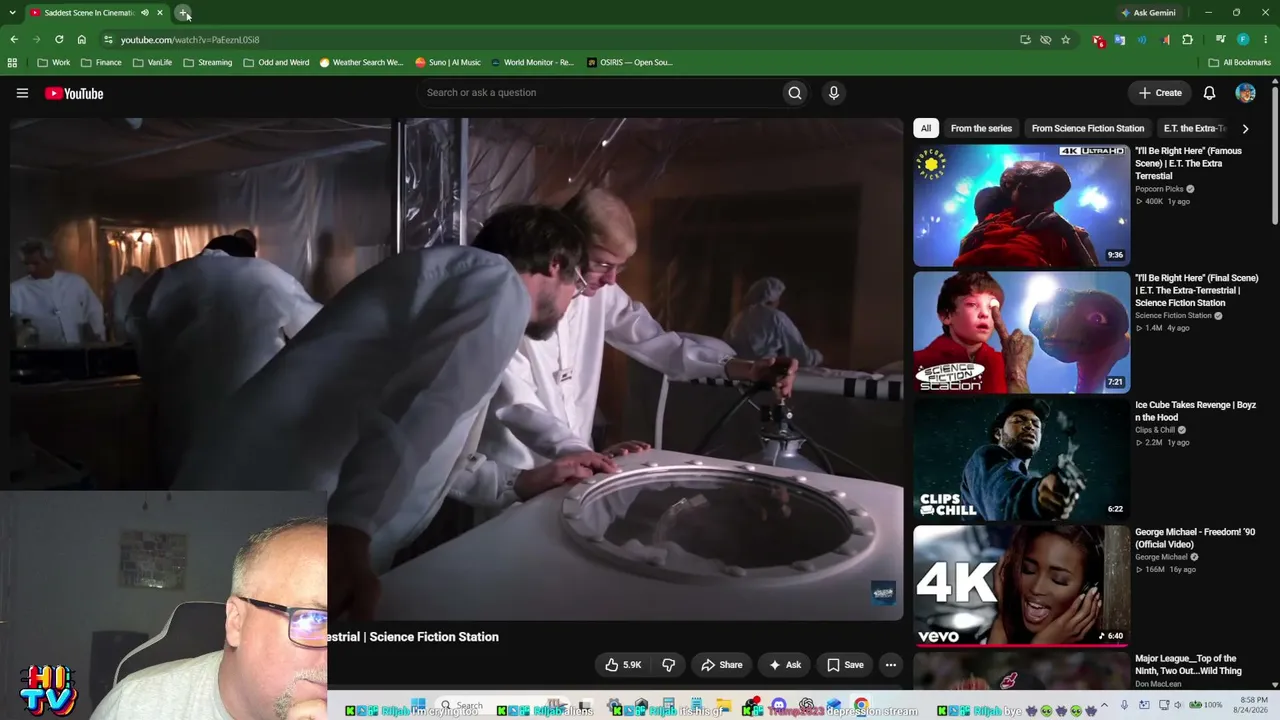The width and height of the screenshot is (1280, 720).
Task: Open the Weather Search bookmark
Action: 361,62
